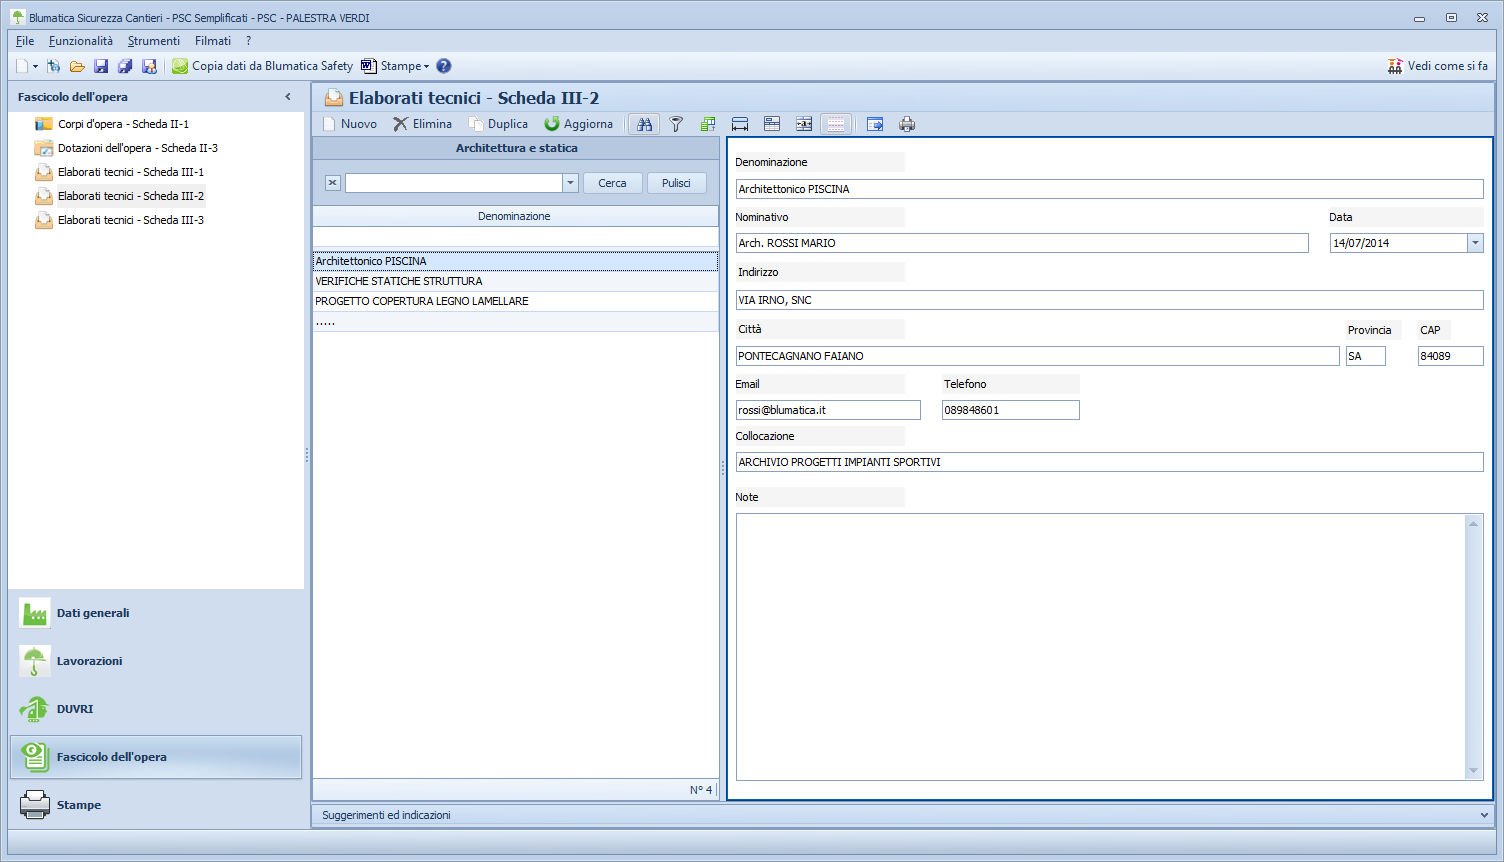Click the small X beside the search field
The width and height of the screenshot is (1504, 862).
pyautogui.click(x=333, y=183)
